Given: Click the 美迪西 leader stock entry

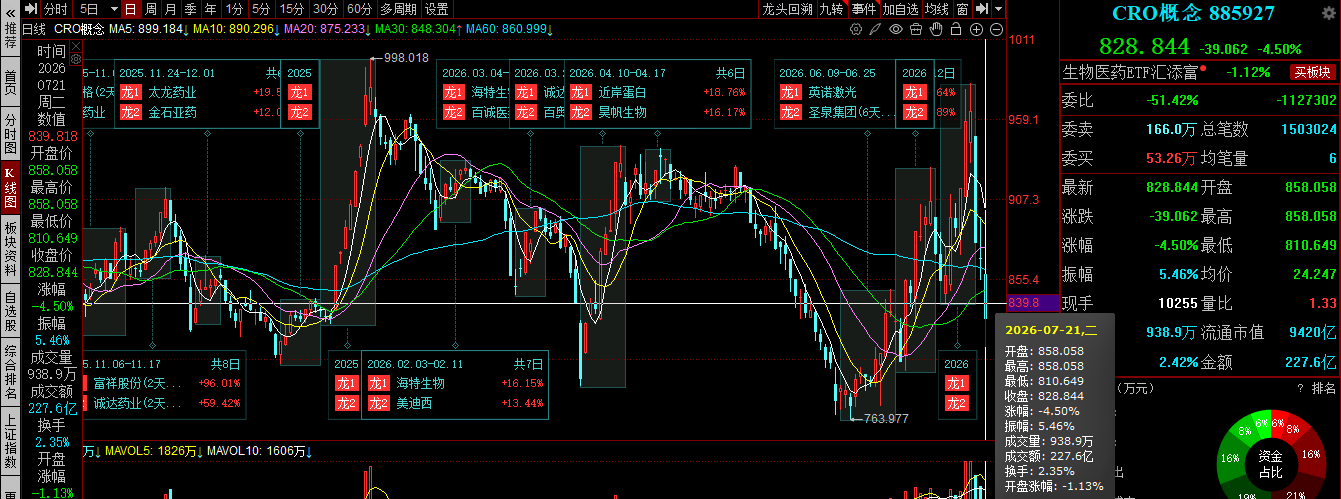Looking at the screenshot, I should coord(416,403).
